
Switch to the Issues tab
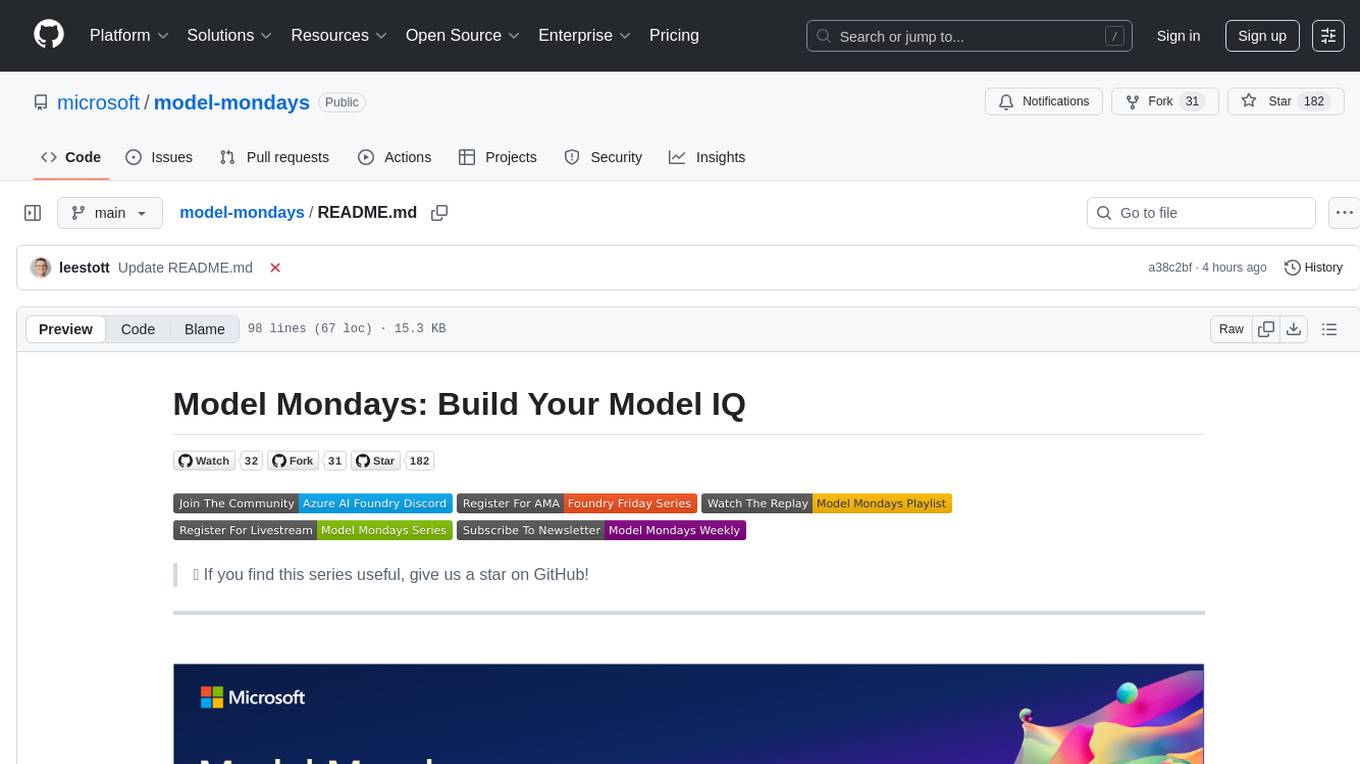tap(159, 157)
